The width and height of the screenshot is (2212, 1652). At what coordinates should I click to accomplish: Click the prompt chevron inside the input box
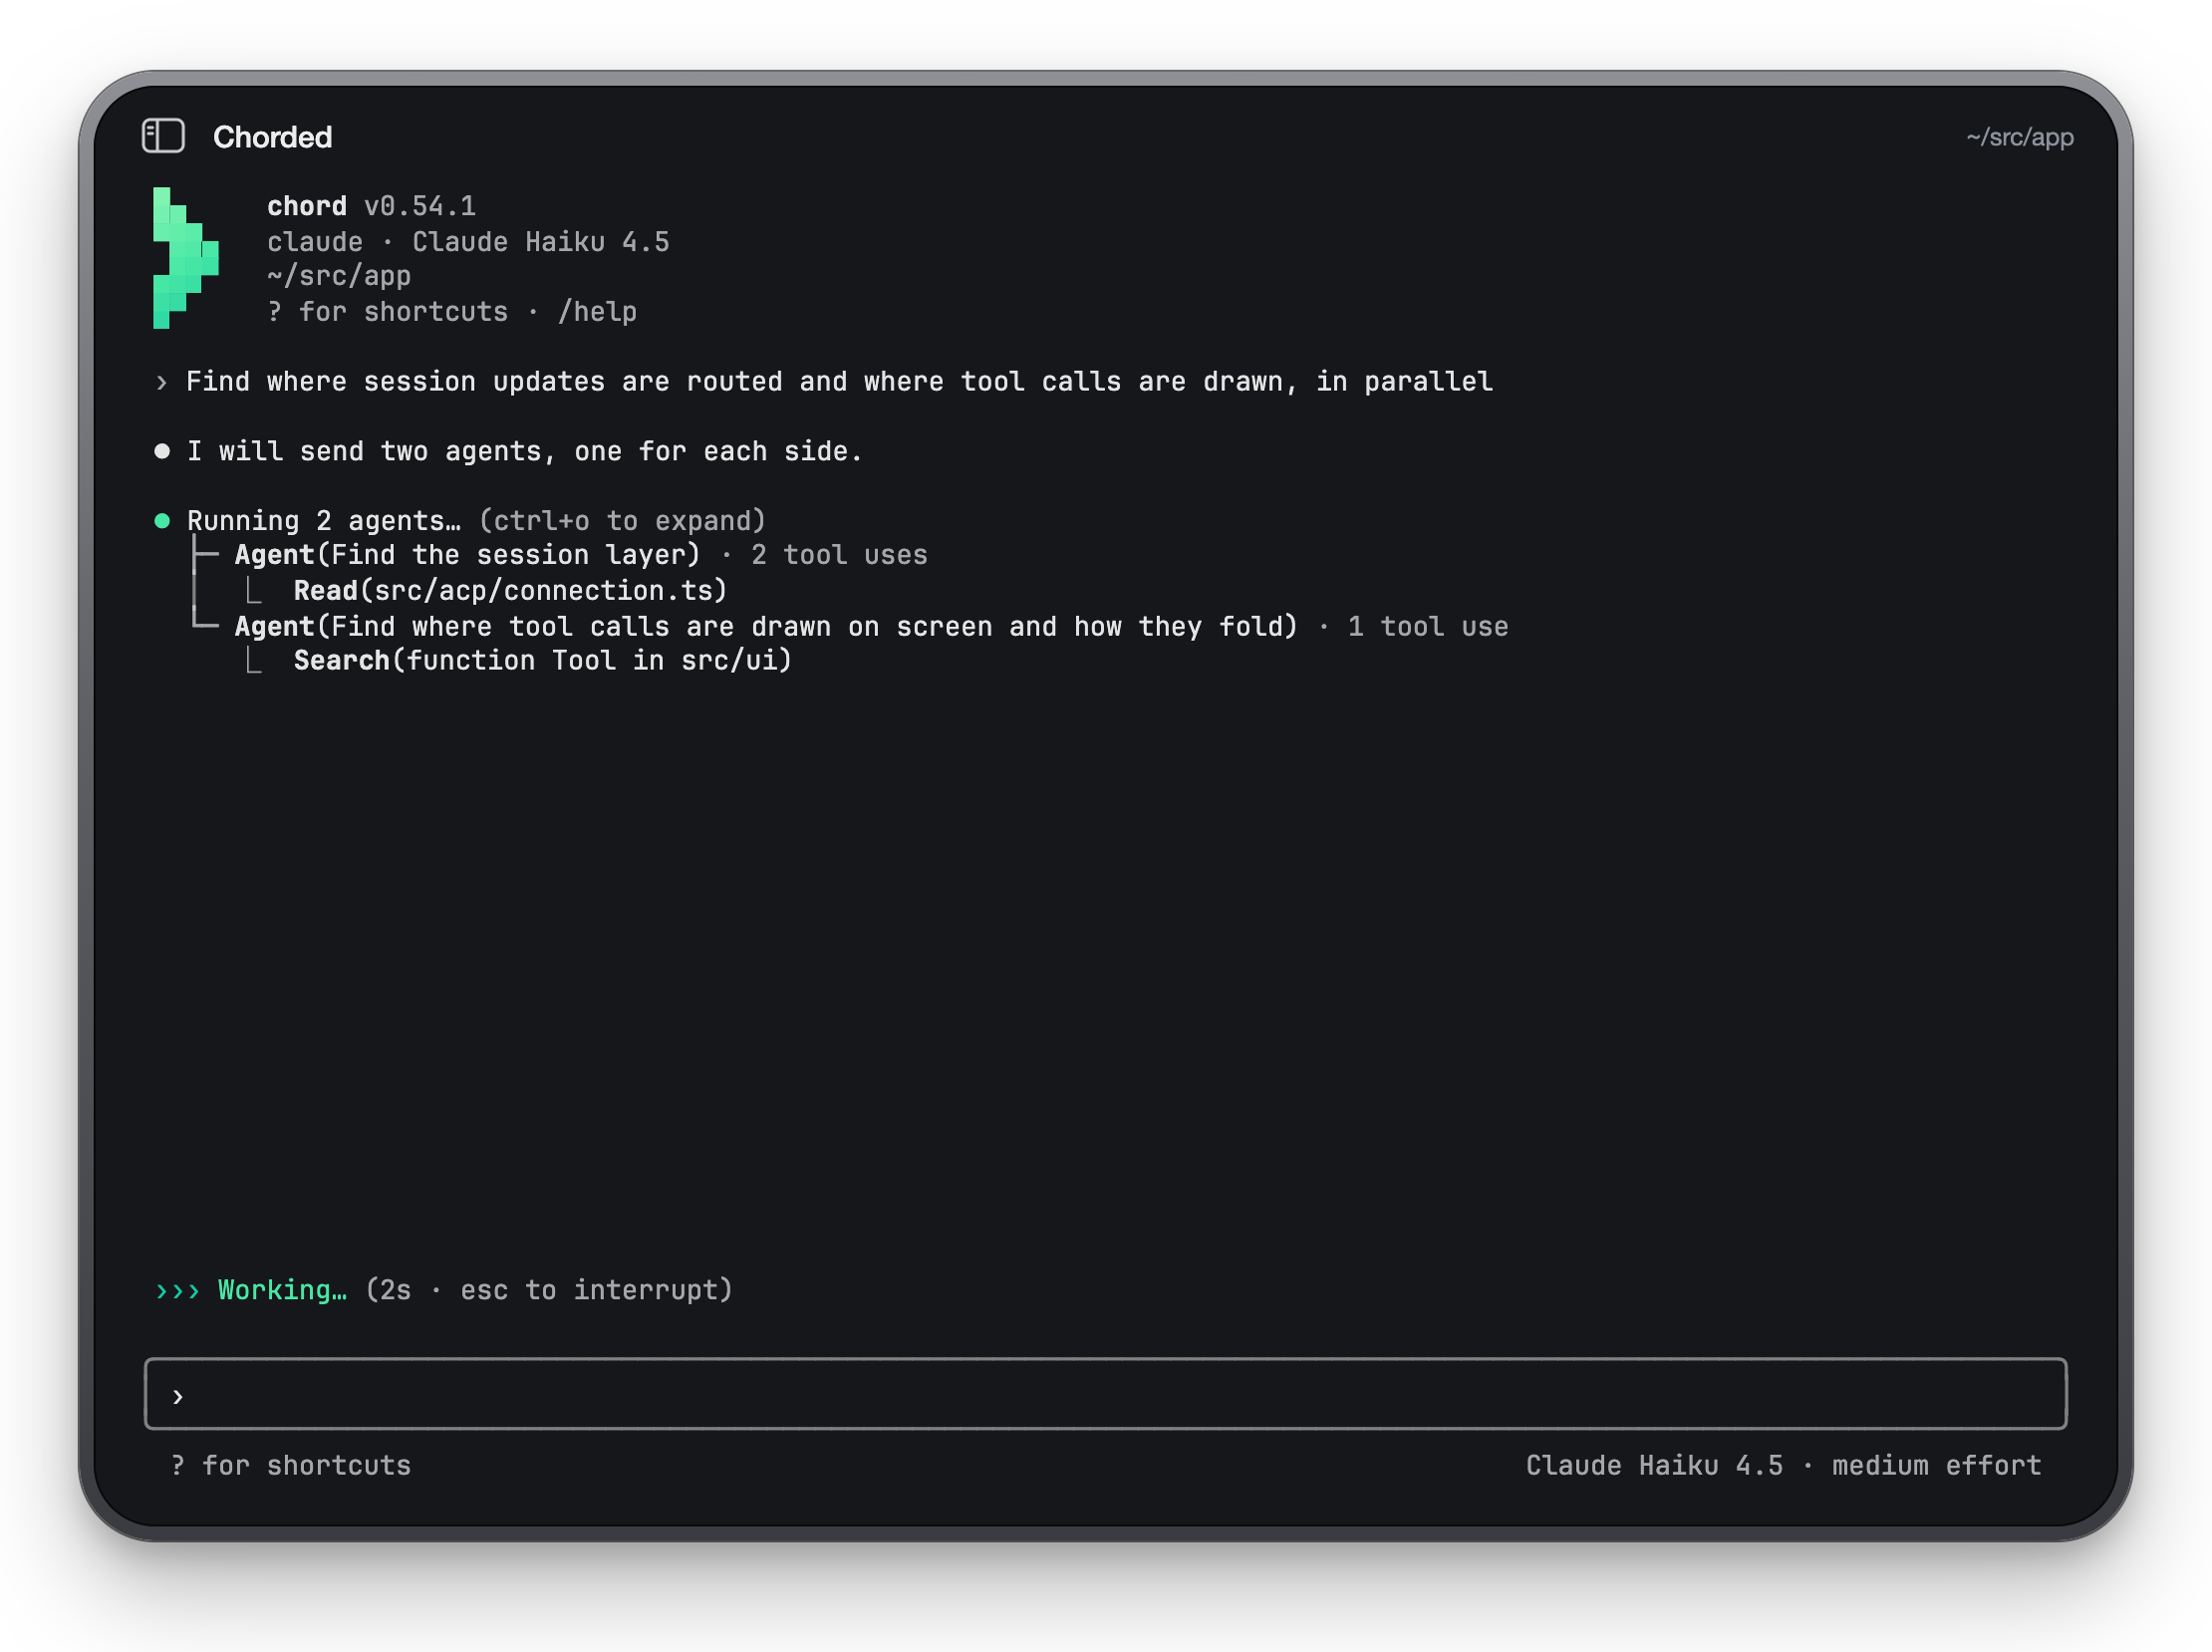click(x=178, y=1397)
